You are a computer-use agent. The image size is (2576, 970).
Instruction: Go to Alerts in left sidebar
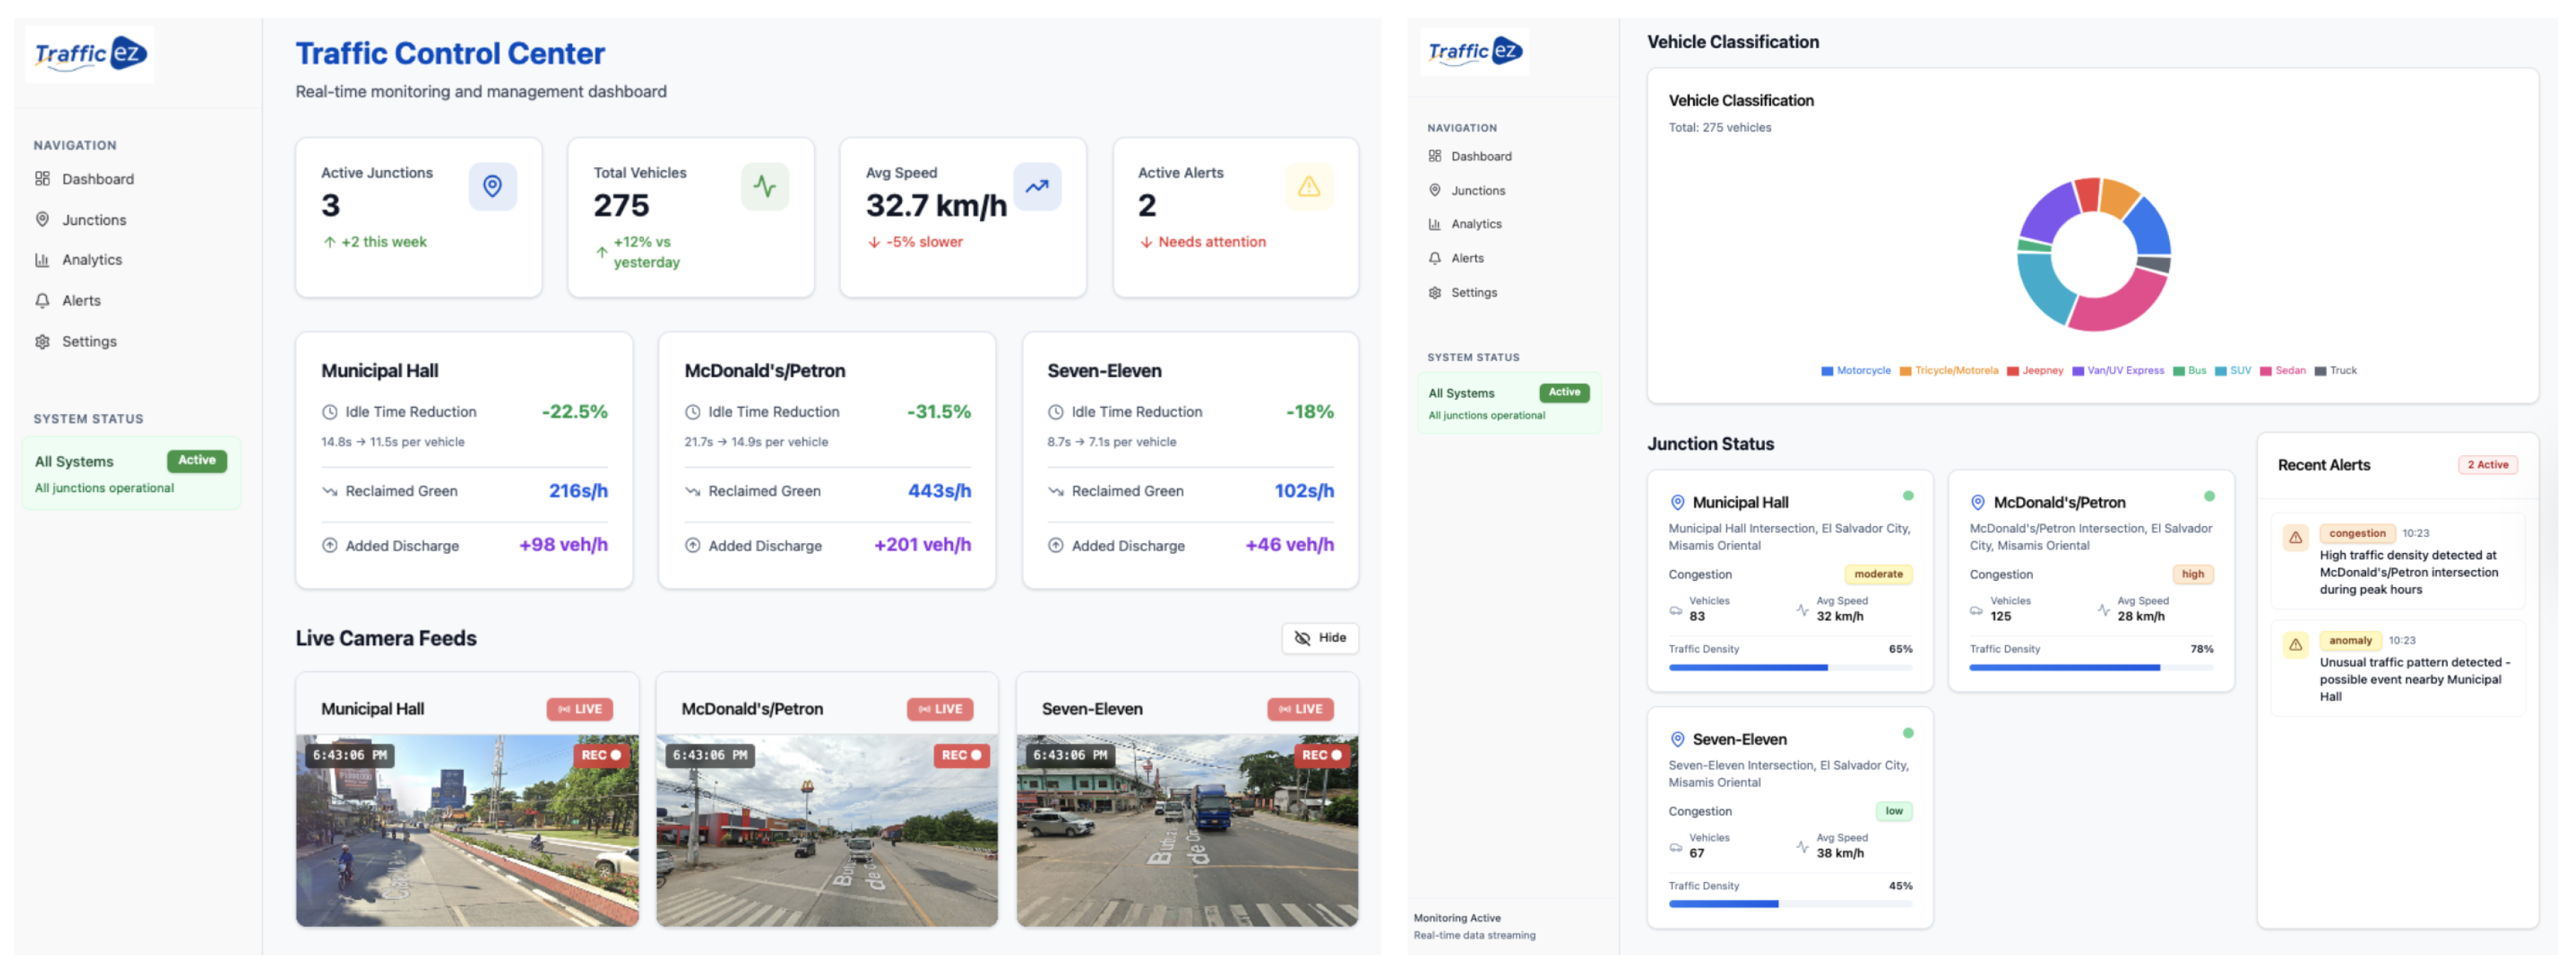(x=80, y=301)
